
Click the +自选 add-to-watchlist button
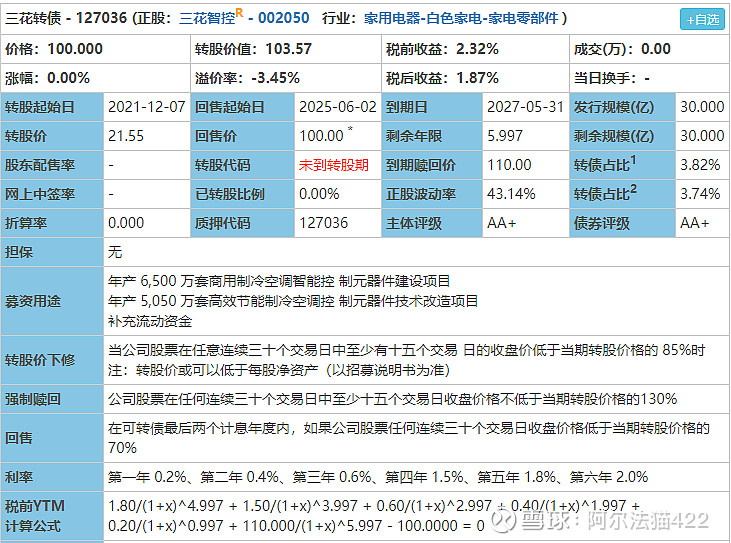[702, 20]
